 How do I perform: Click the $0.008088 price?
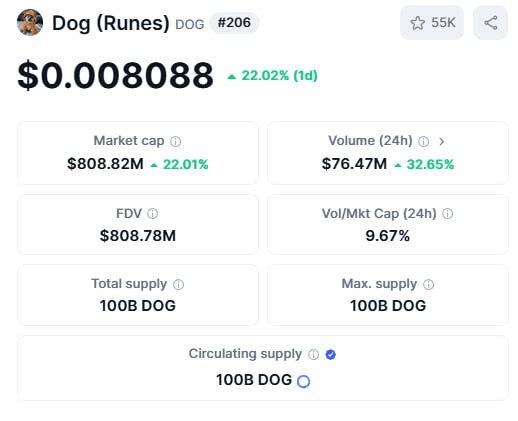[115, 75]
